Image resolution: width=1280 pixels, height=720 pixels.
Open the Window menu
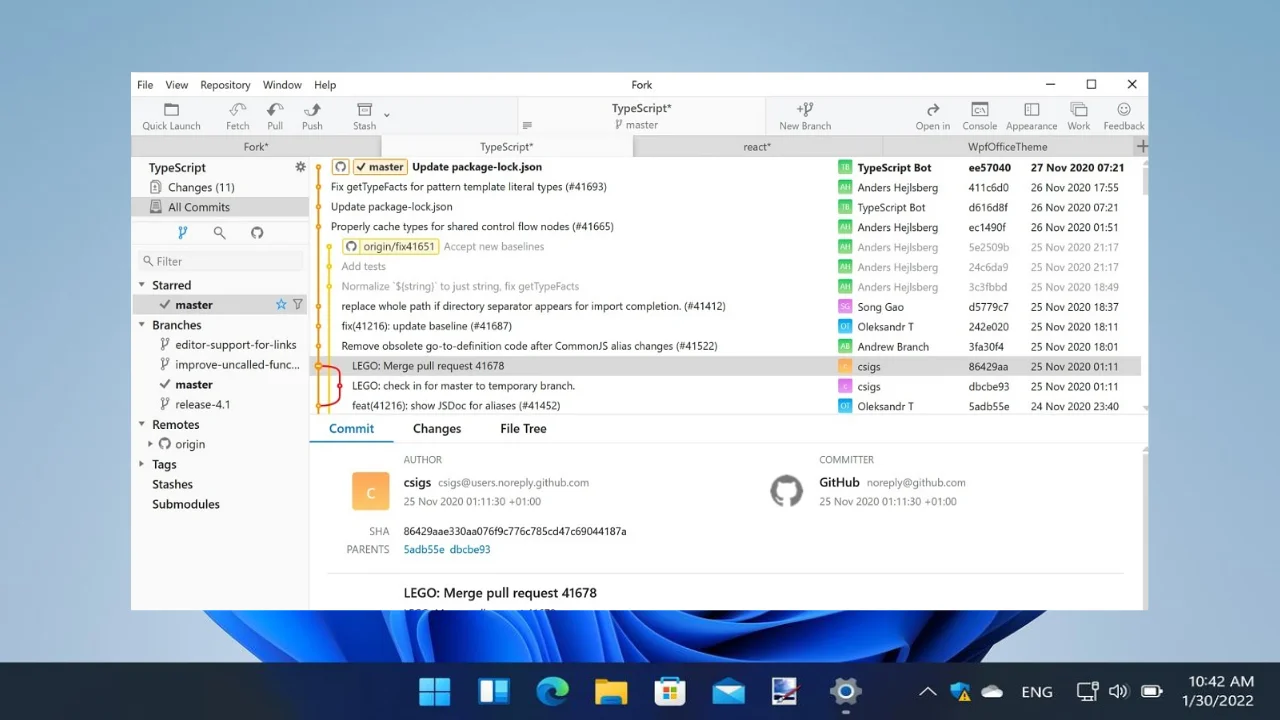coord(282,85)
